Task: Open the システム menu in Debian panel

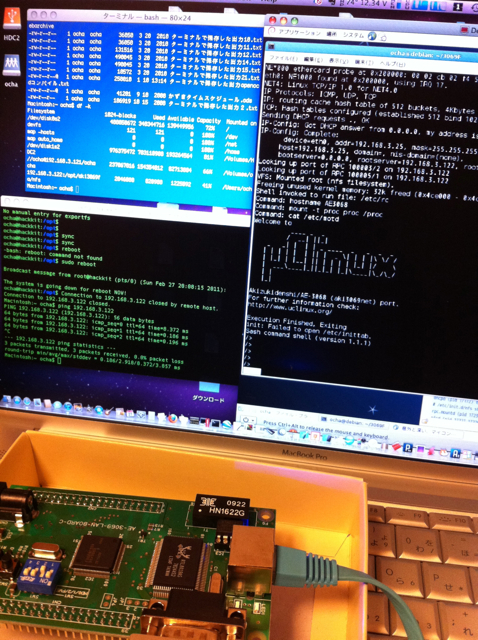Action: click(353, 35)
